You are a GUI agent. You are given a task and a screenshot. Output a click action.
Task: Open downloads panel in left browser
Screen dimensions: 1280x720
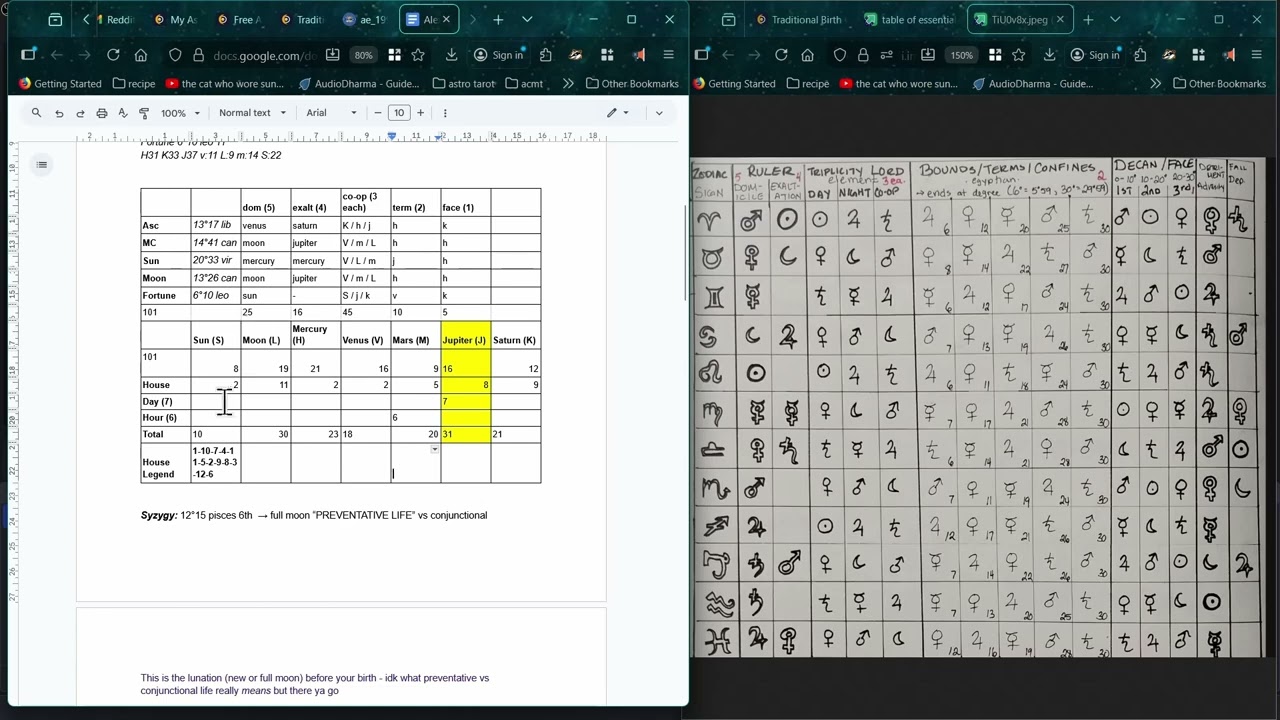[x=451, y=55]
